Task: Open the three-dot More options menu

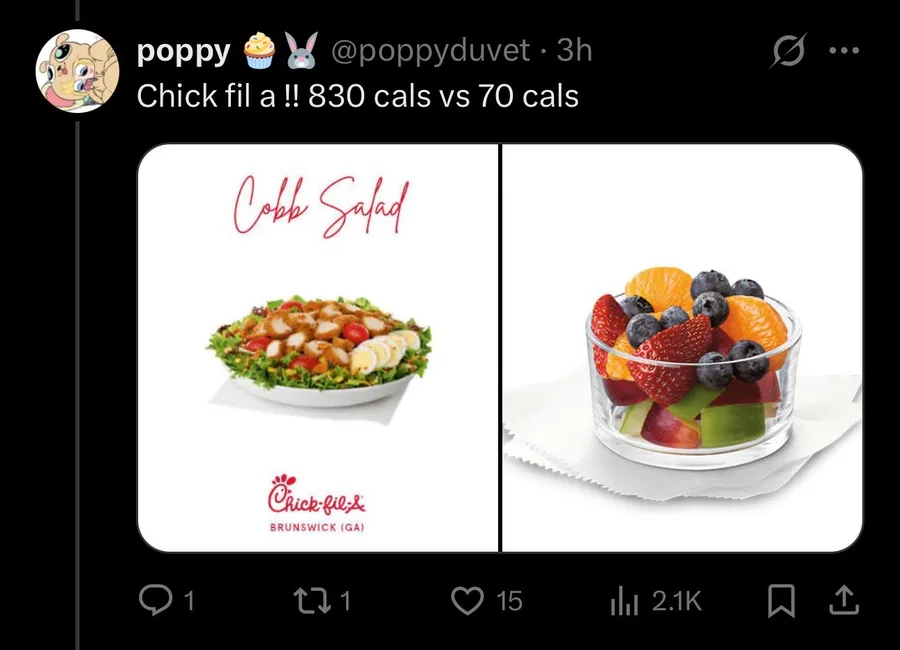Action: 845,52
